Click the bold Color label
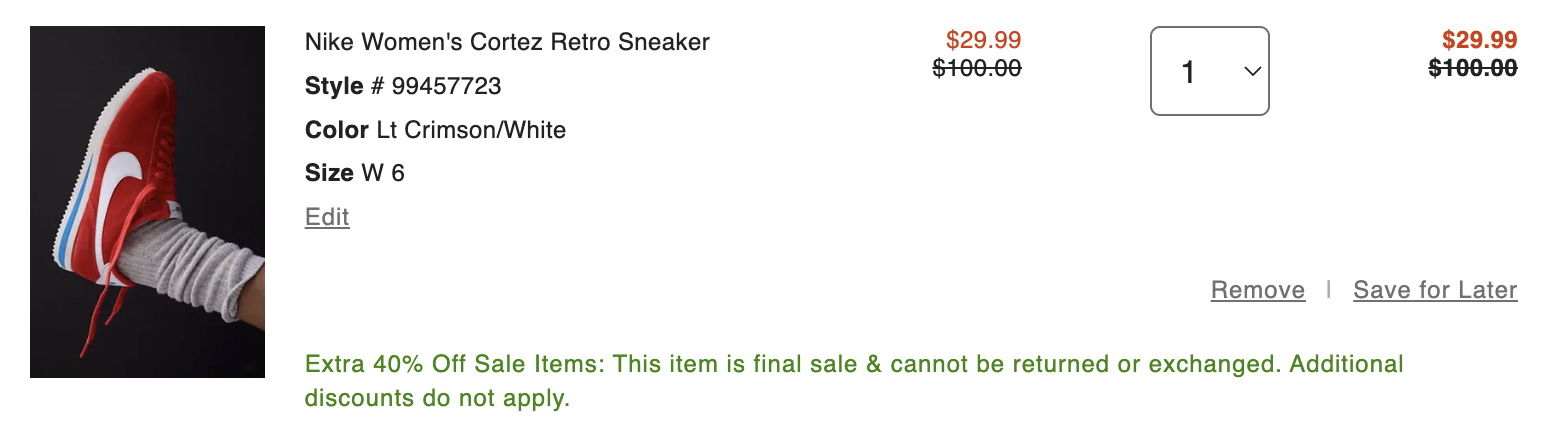The height and width of the screenshot is (436, 1562). click(x=337, y=130)
